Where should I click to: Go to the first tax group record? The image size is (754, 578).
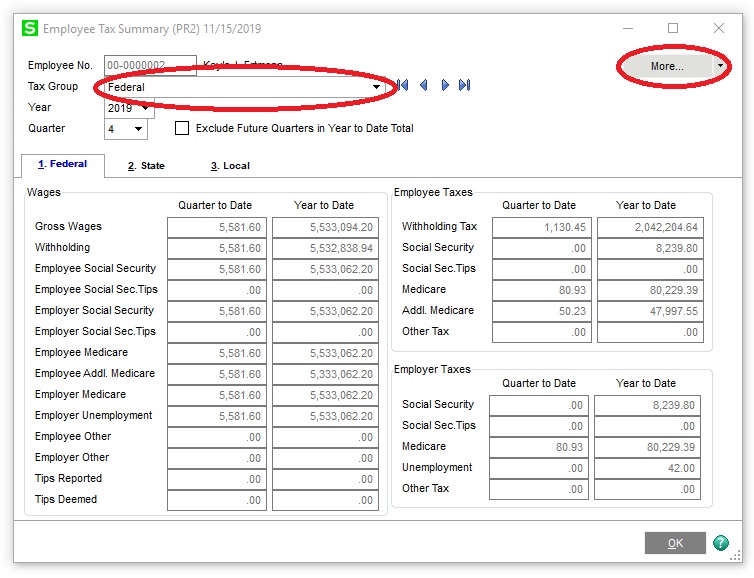coord(402,86)
